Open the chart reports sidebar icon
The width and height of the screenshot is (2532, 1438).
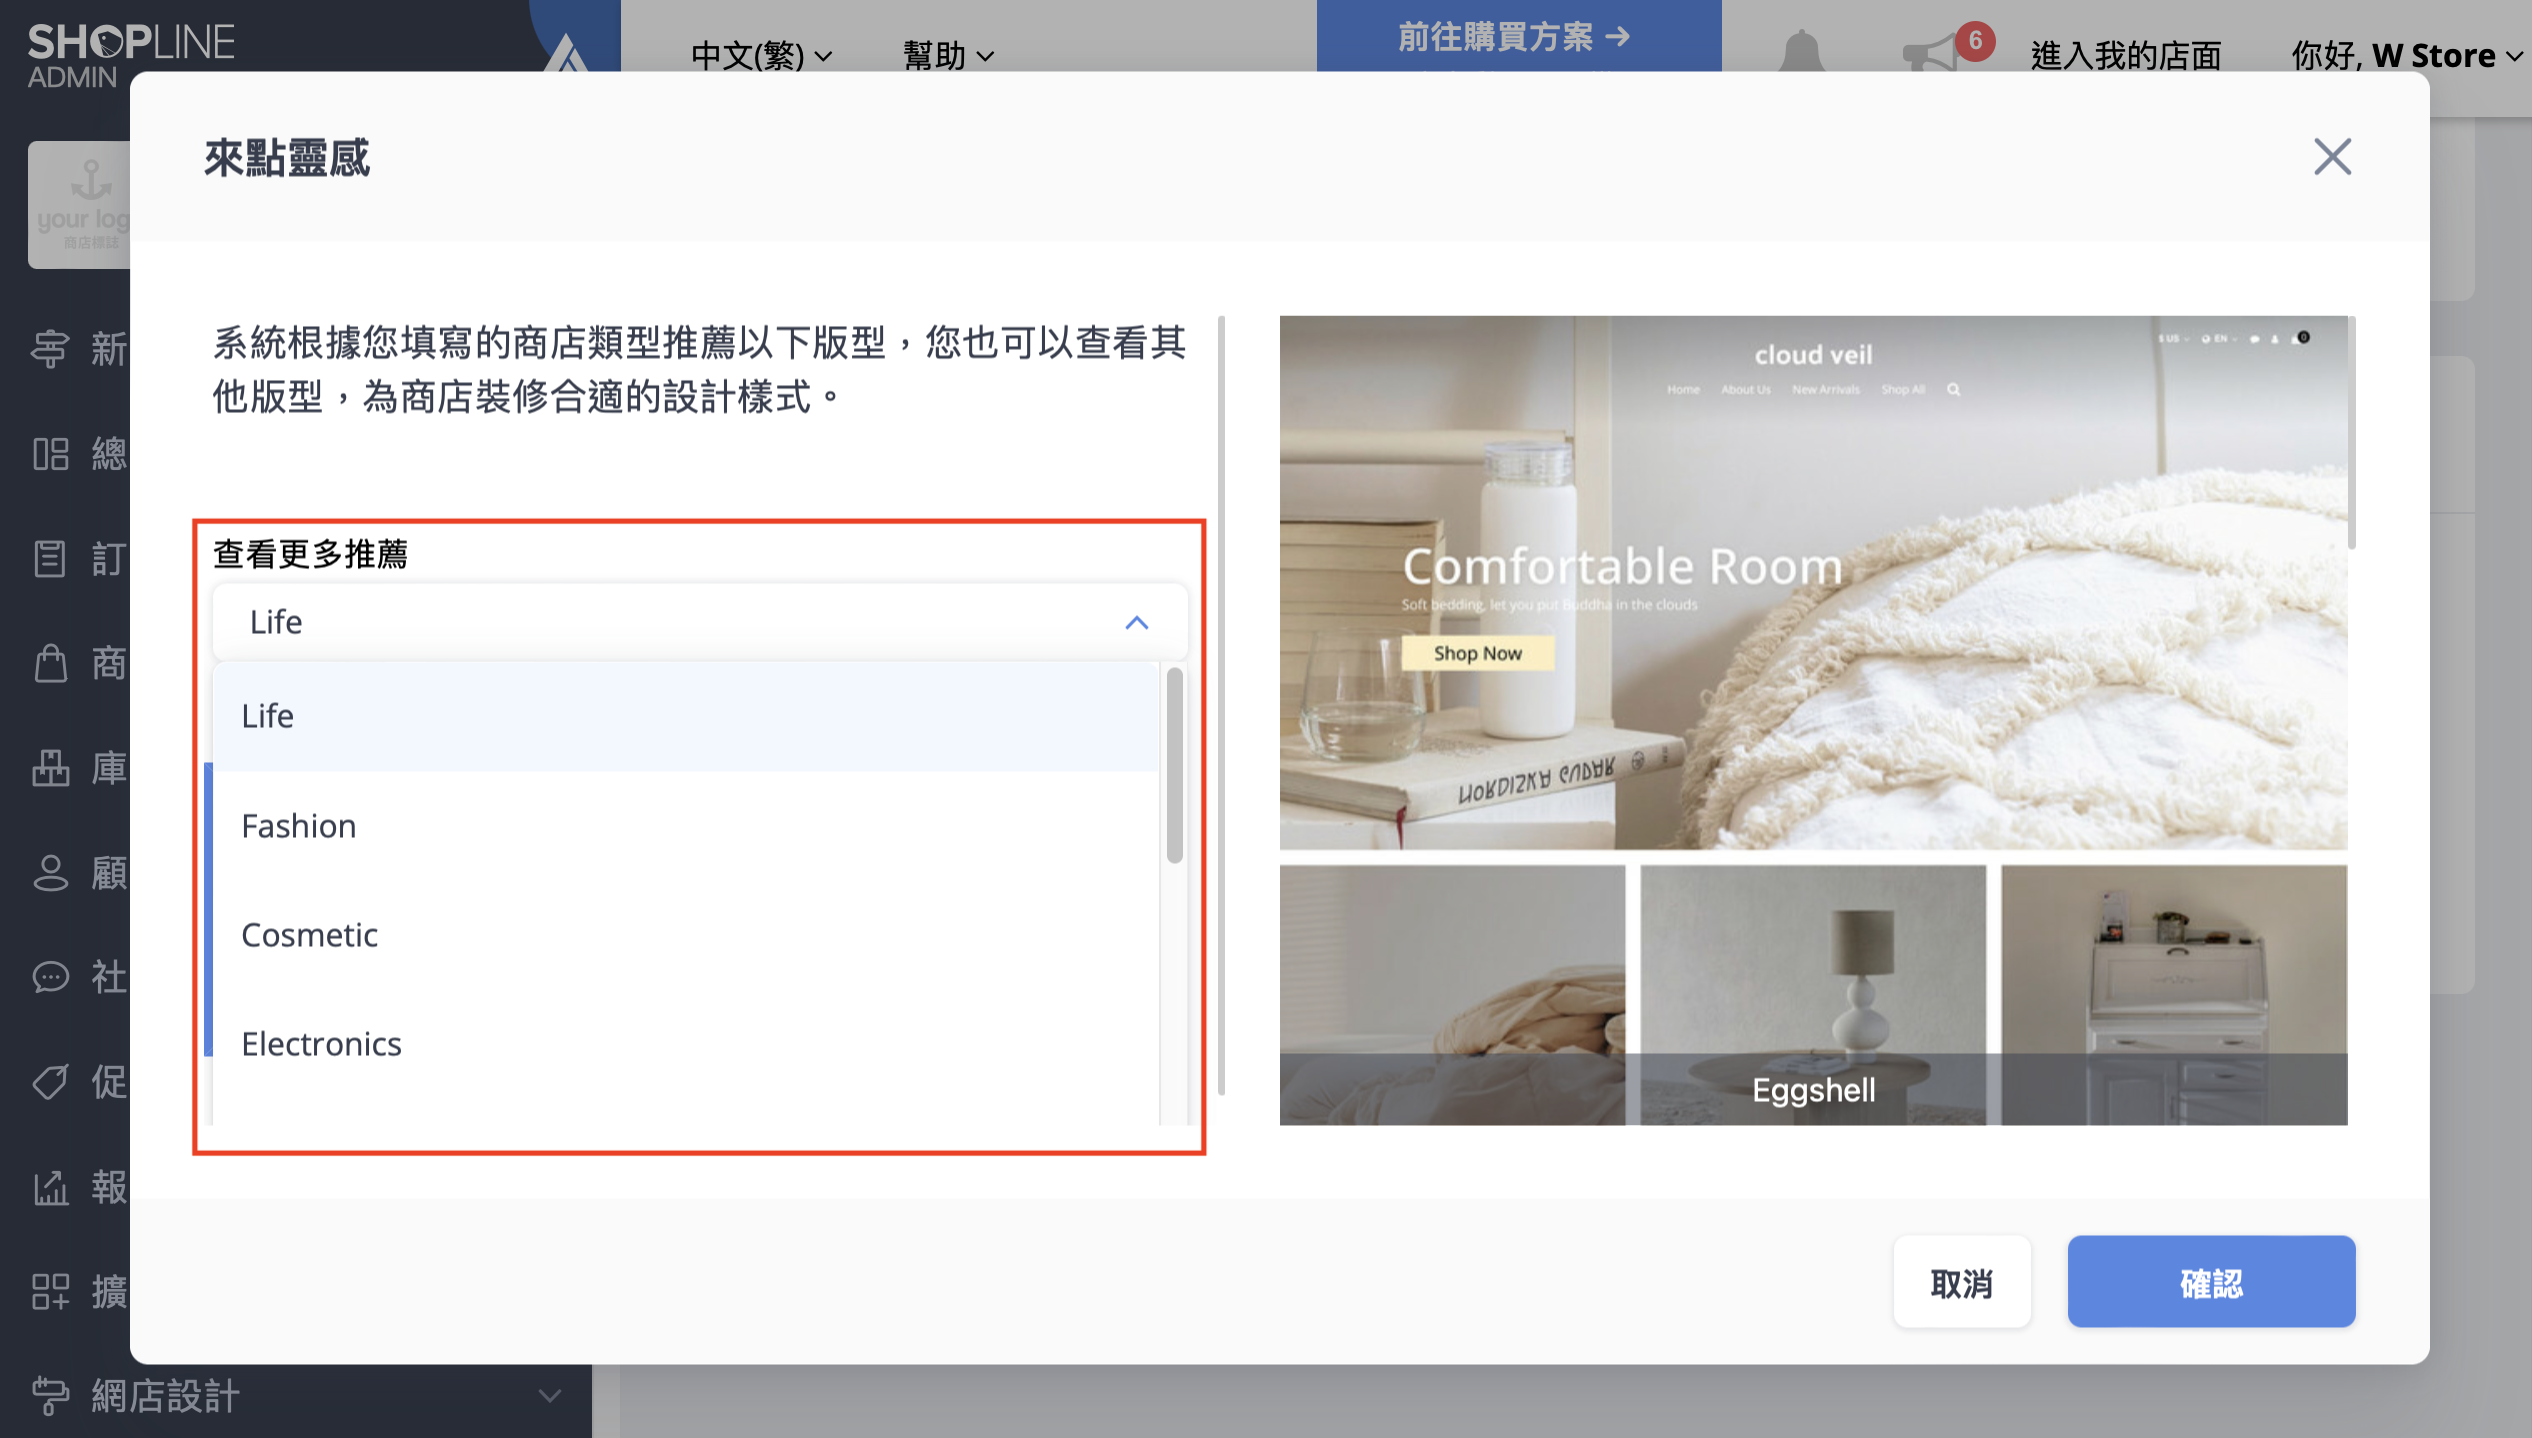pyautogui.click(x=50, y=1187)
